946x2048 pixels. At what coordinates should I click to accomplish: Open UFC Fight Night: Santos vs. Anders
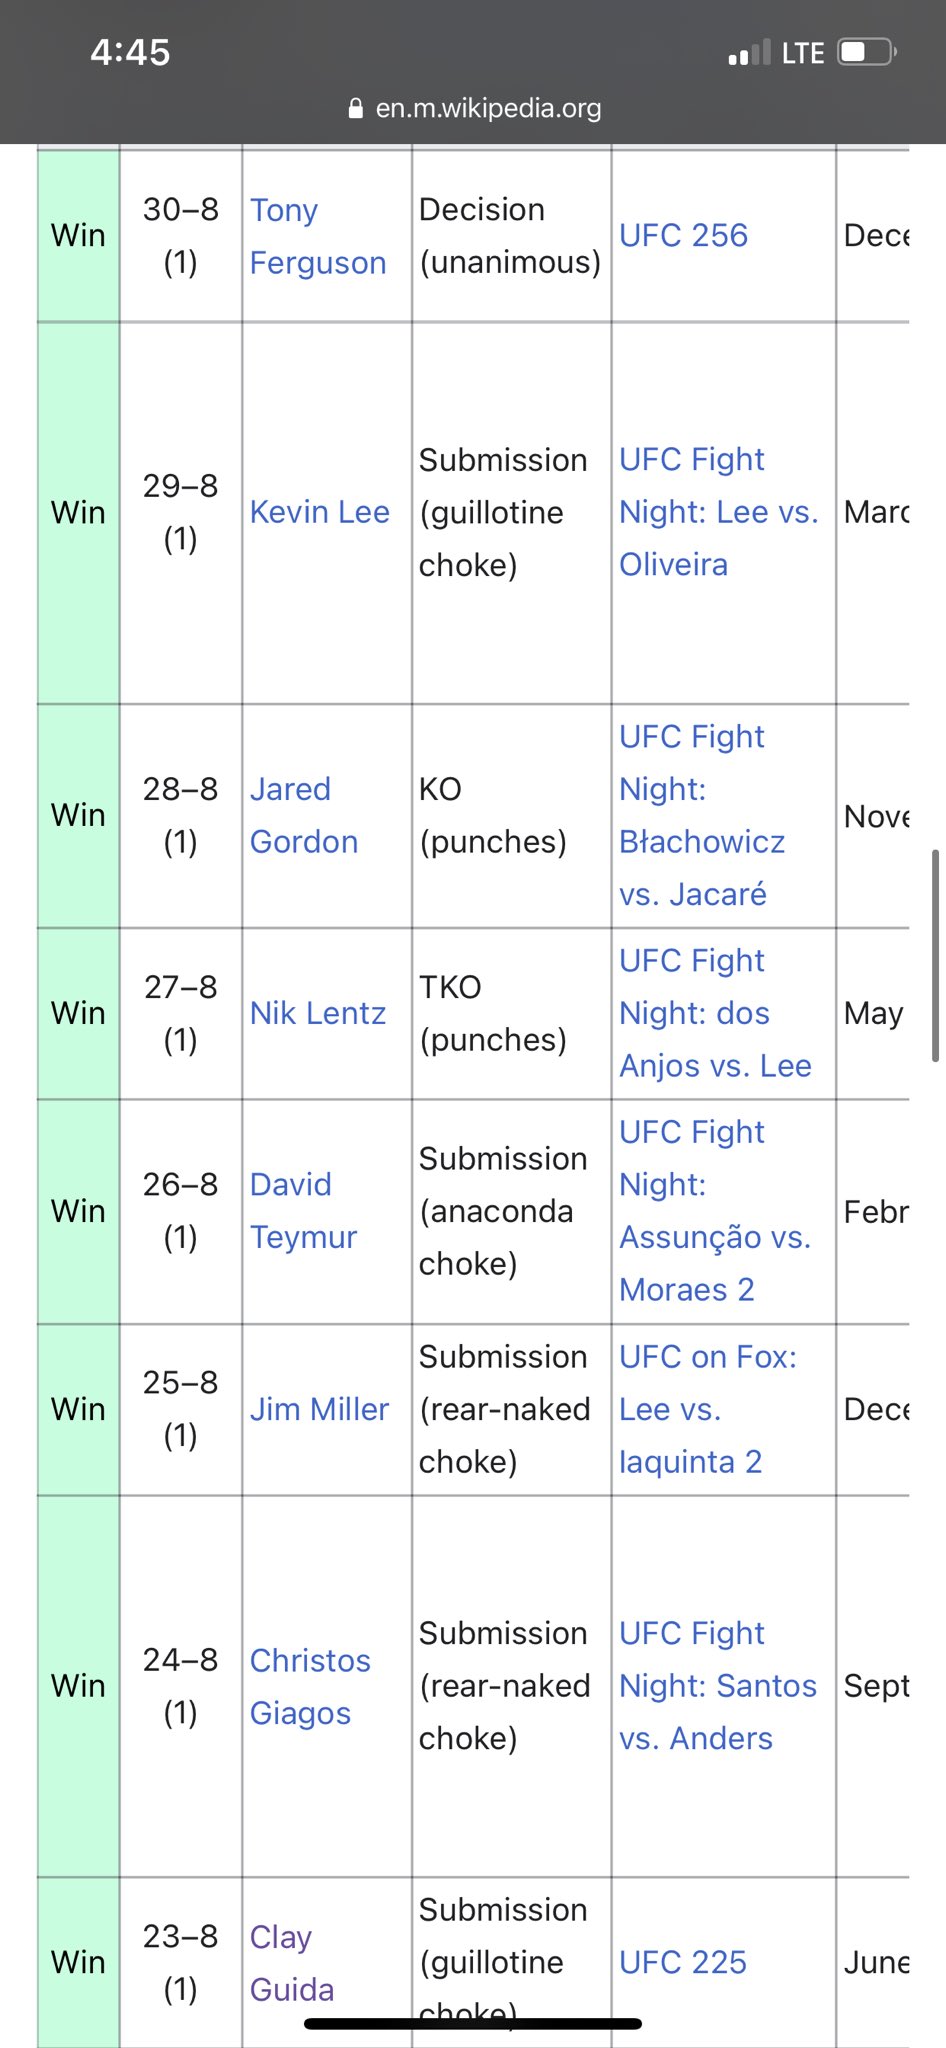[x=718, y=1686]
